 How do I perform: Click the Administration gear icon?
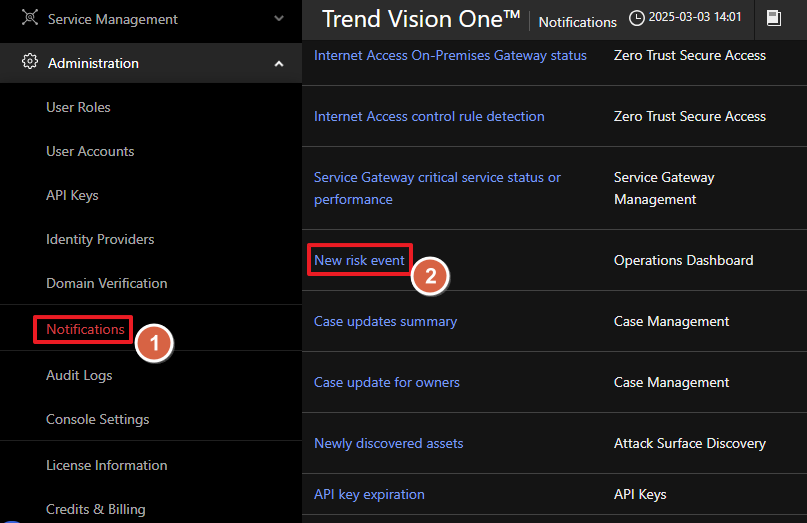(30, 63)
